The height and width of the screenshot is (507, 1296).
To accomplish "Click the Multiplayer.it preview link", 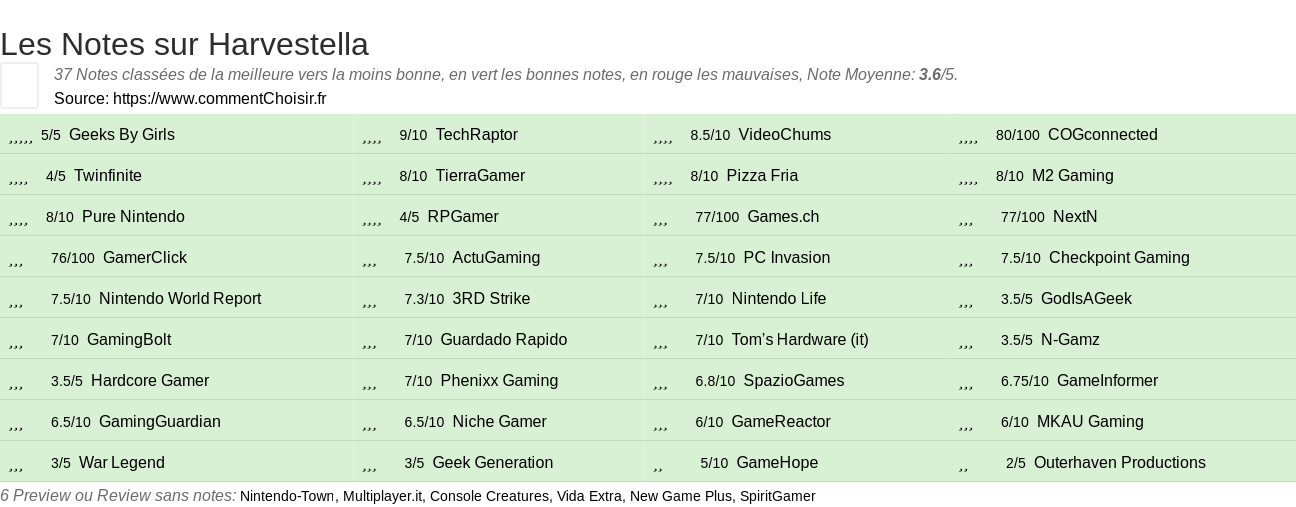I will click(383, 496).
